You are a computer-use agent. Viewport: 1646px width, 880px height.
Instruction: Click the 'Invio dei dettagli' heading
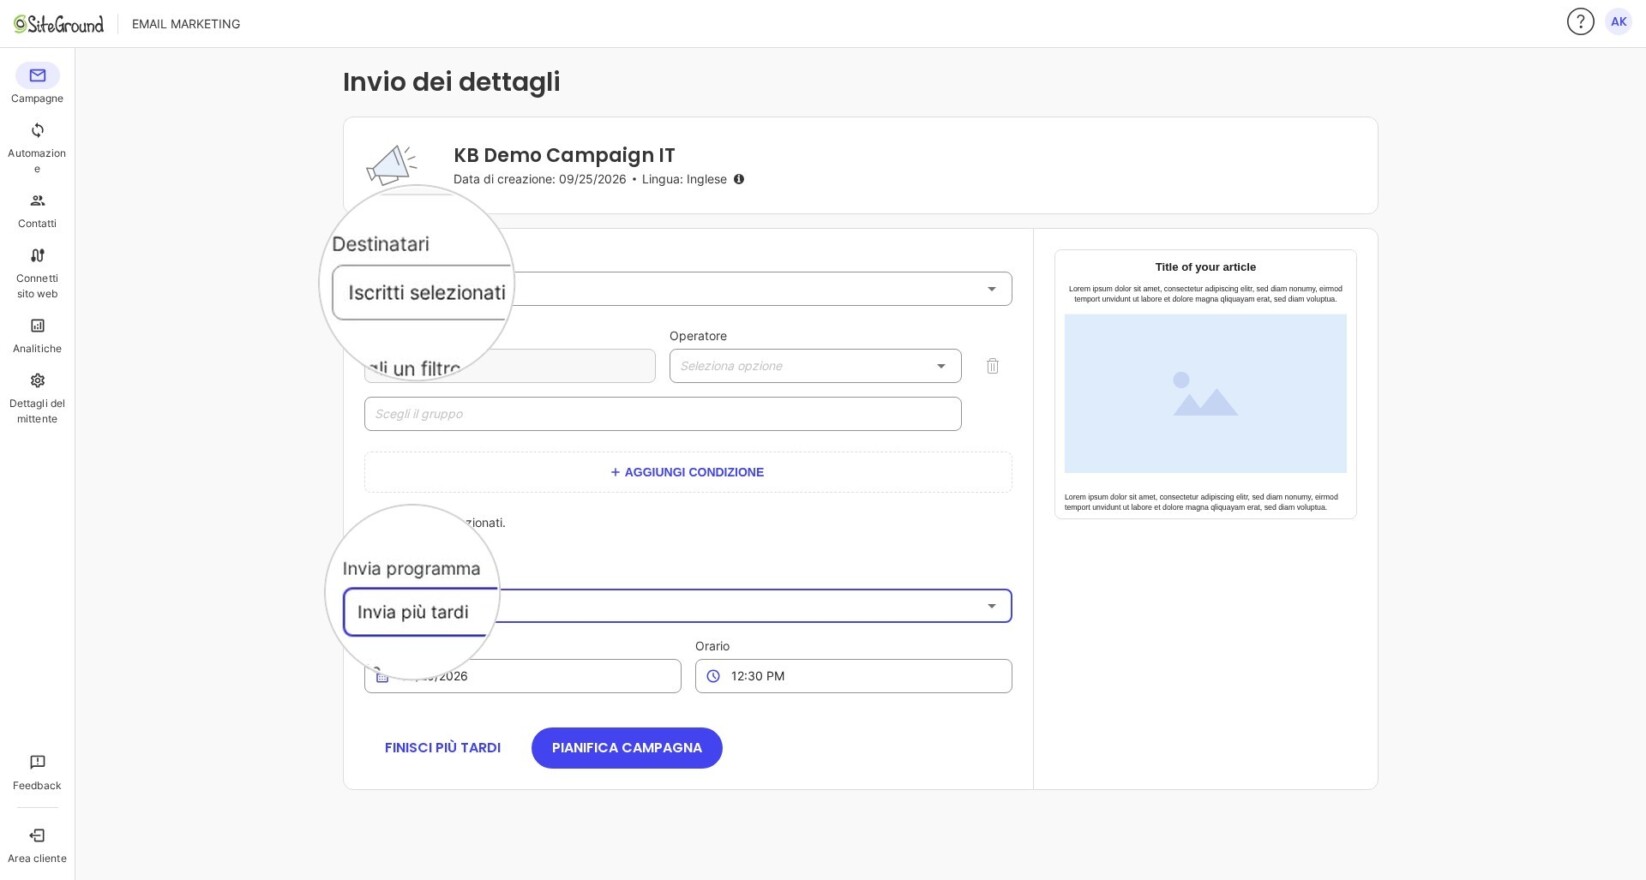click(x=451, y=82)
